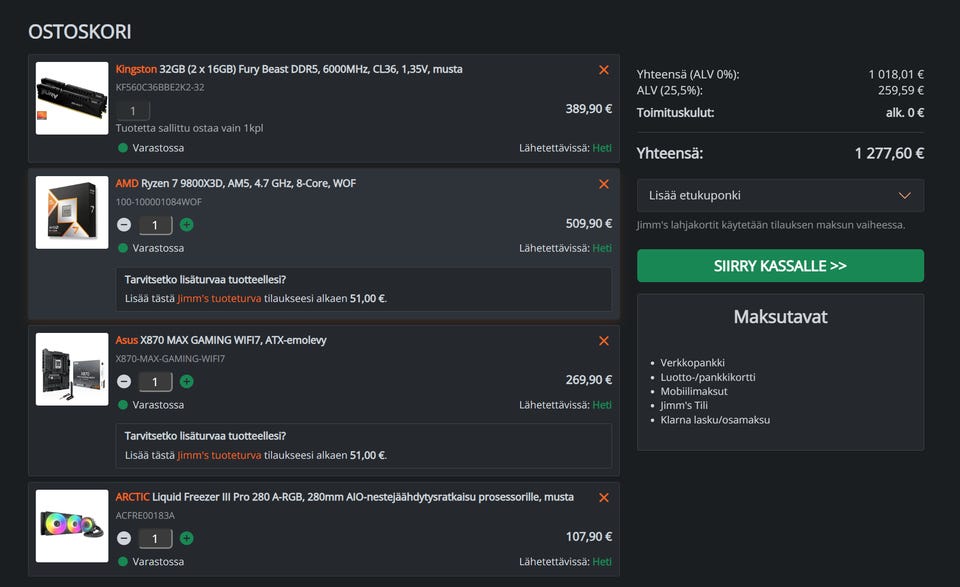Decrease ARCTIC Liquid Freezer quantity
The height and width of the screenshot is (587, 960).
click(x=124, y=538)
